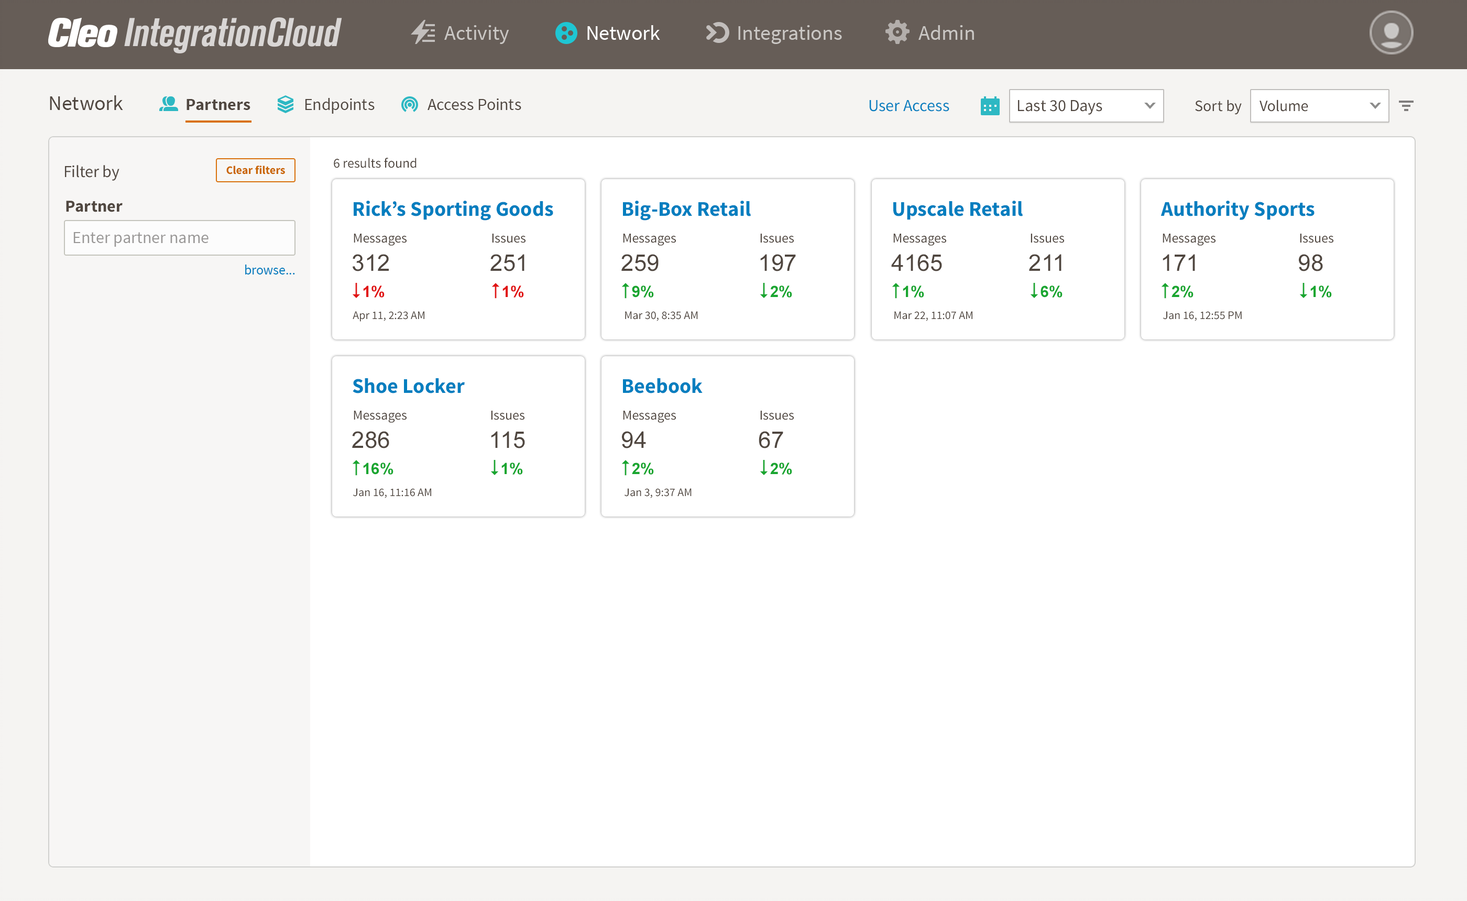Click Big-Box Retail messages 9% increase
This screenshot has width=1467, height=901.
coord(637,291)
